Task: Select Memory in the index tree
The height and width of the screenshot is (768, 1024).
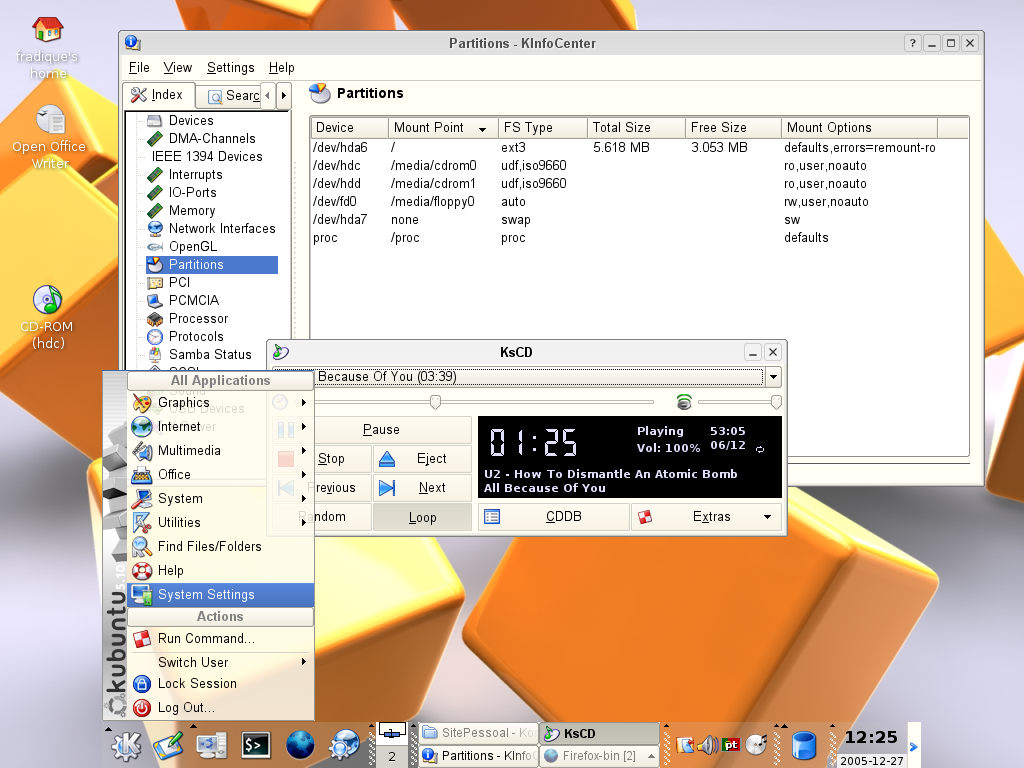Action: (x=191, y=211)
